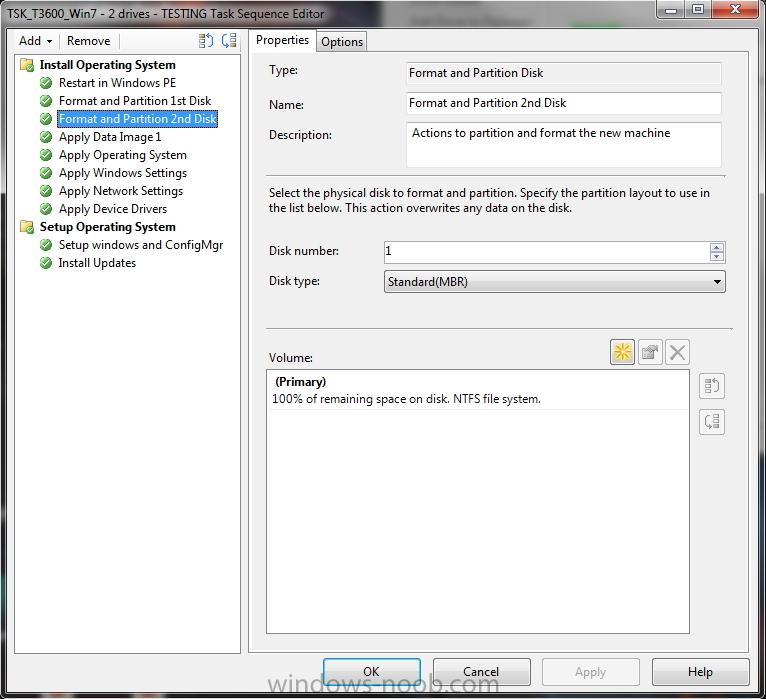This screenshot has width=766, height=699.
Task: Click green check icon beside Apply Windows Settings
Action: pyautogui.click(x=46, y=173)
